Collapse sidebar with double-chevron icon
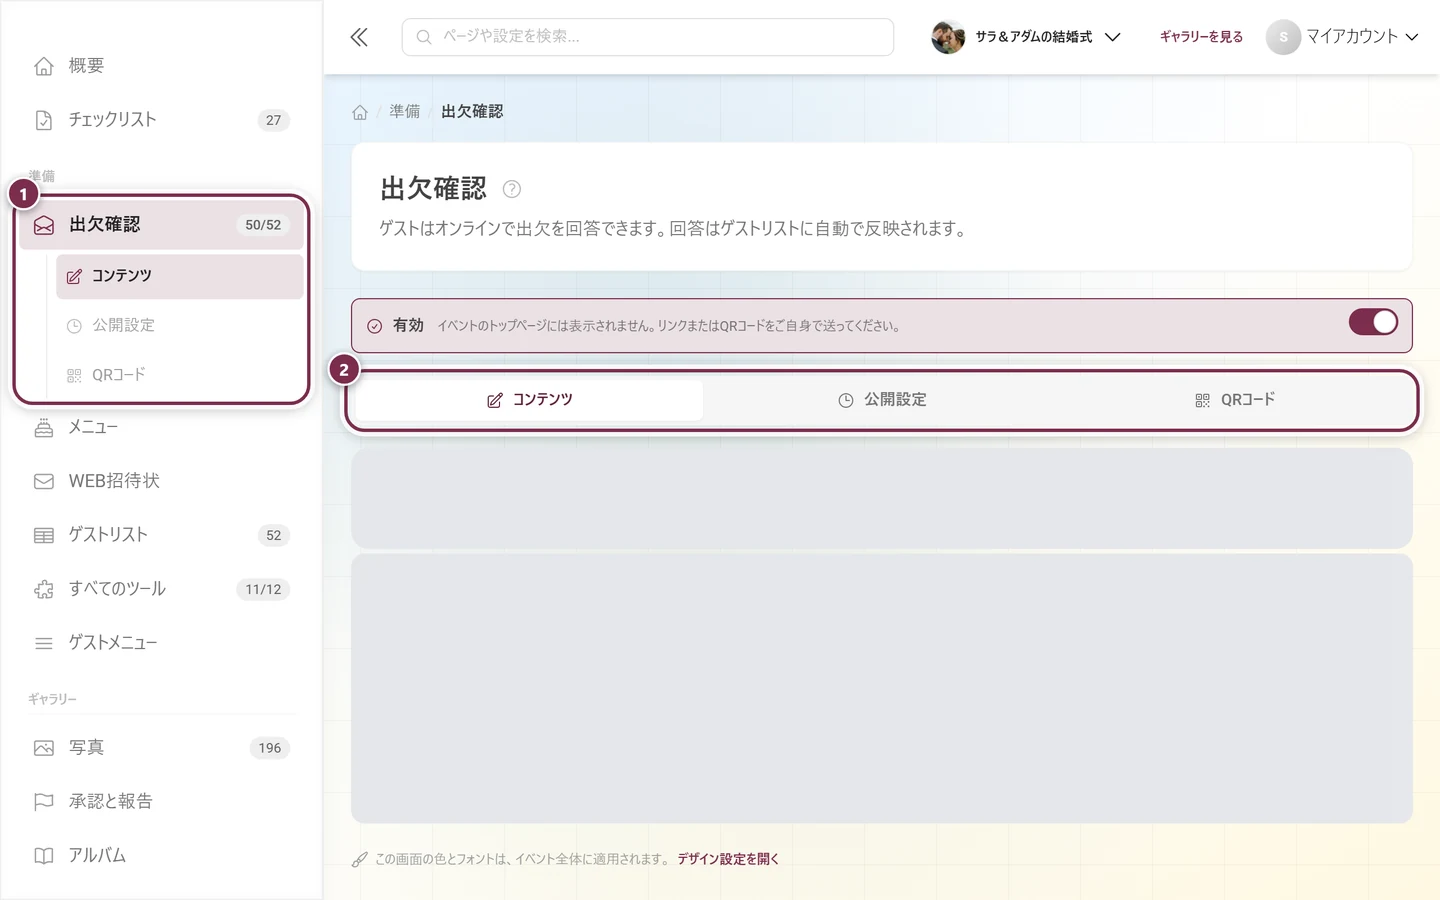This screenshot has height=900, width=1440. [x=359, y=37]
